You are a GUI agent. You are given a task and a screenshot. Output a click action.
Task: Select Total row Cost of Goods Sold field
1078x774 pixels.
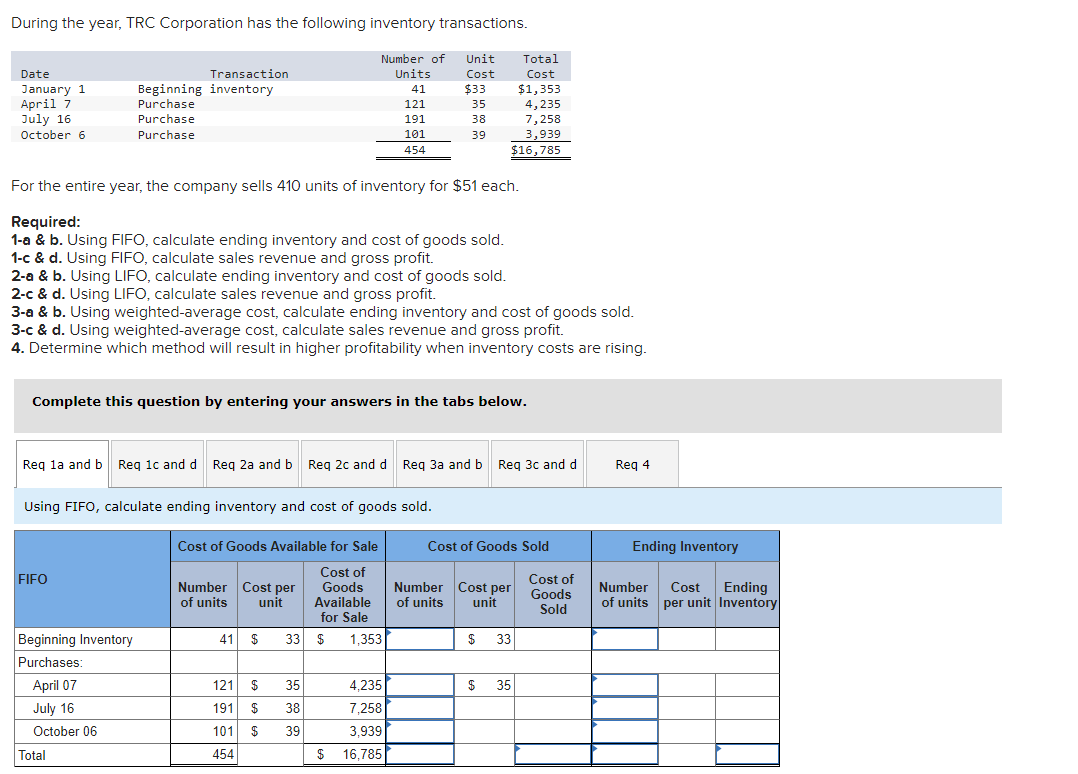553,755
